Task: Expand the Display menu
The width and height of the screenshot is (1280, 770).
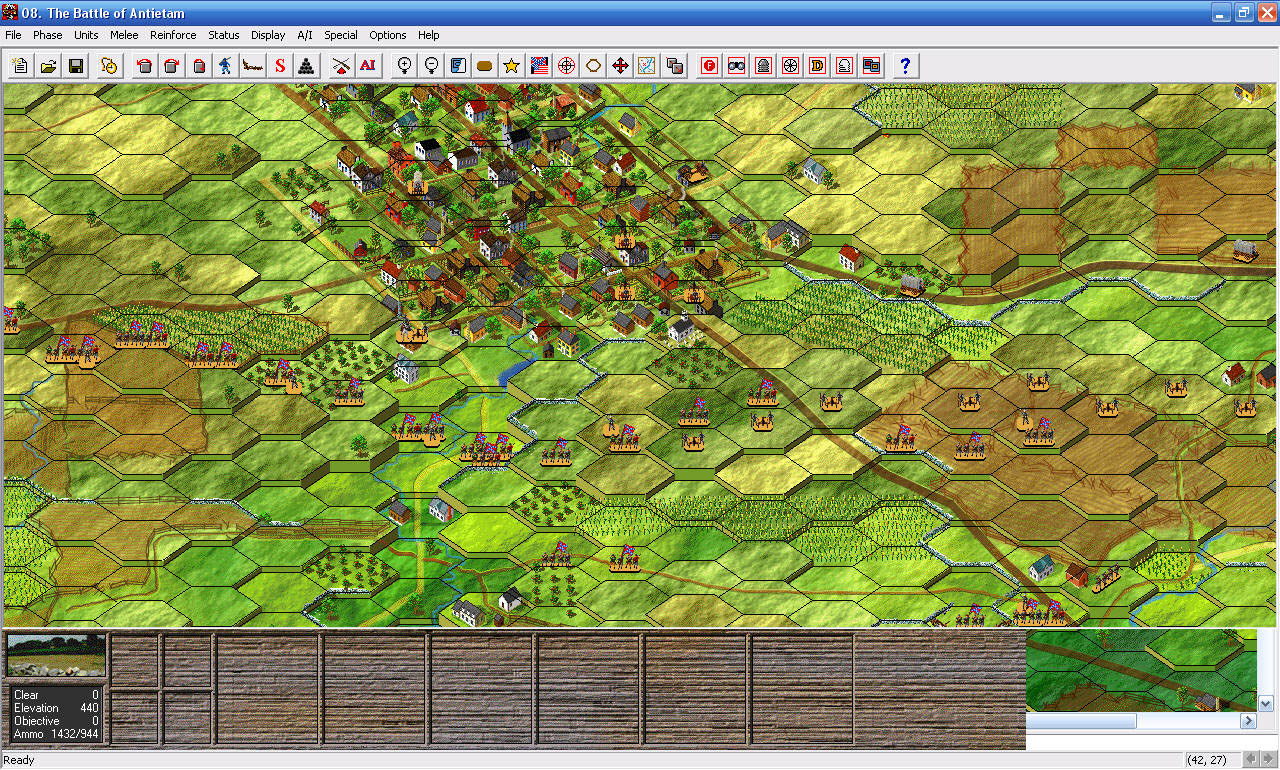Action: click(x=268, y=35)
